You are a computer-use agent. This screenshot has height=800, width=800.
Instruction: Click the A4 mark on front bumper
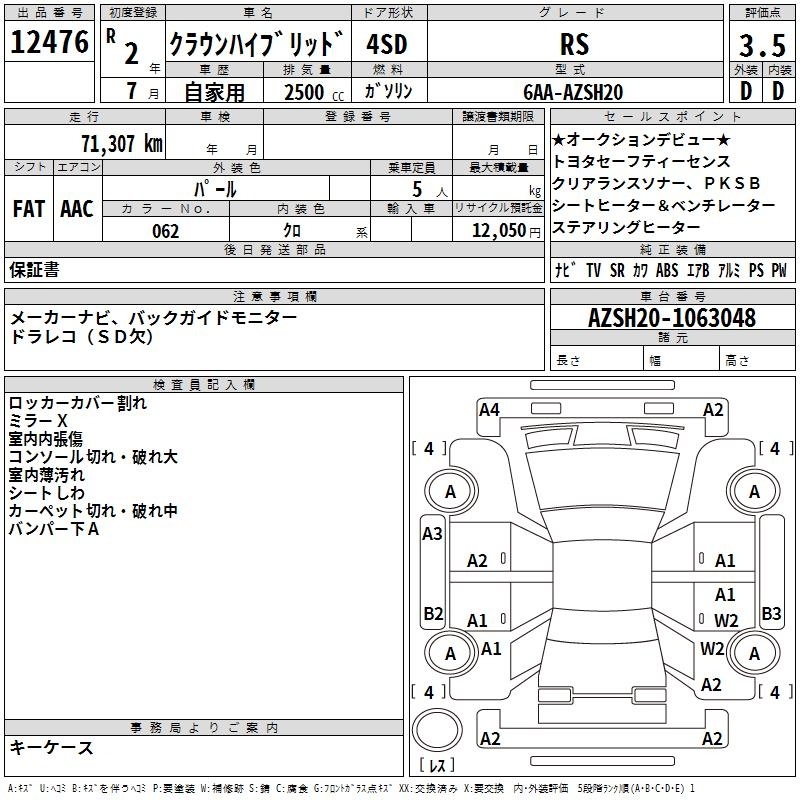pos(489,410)
